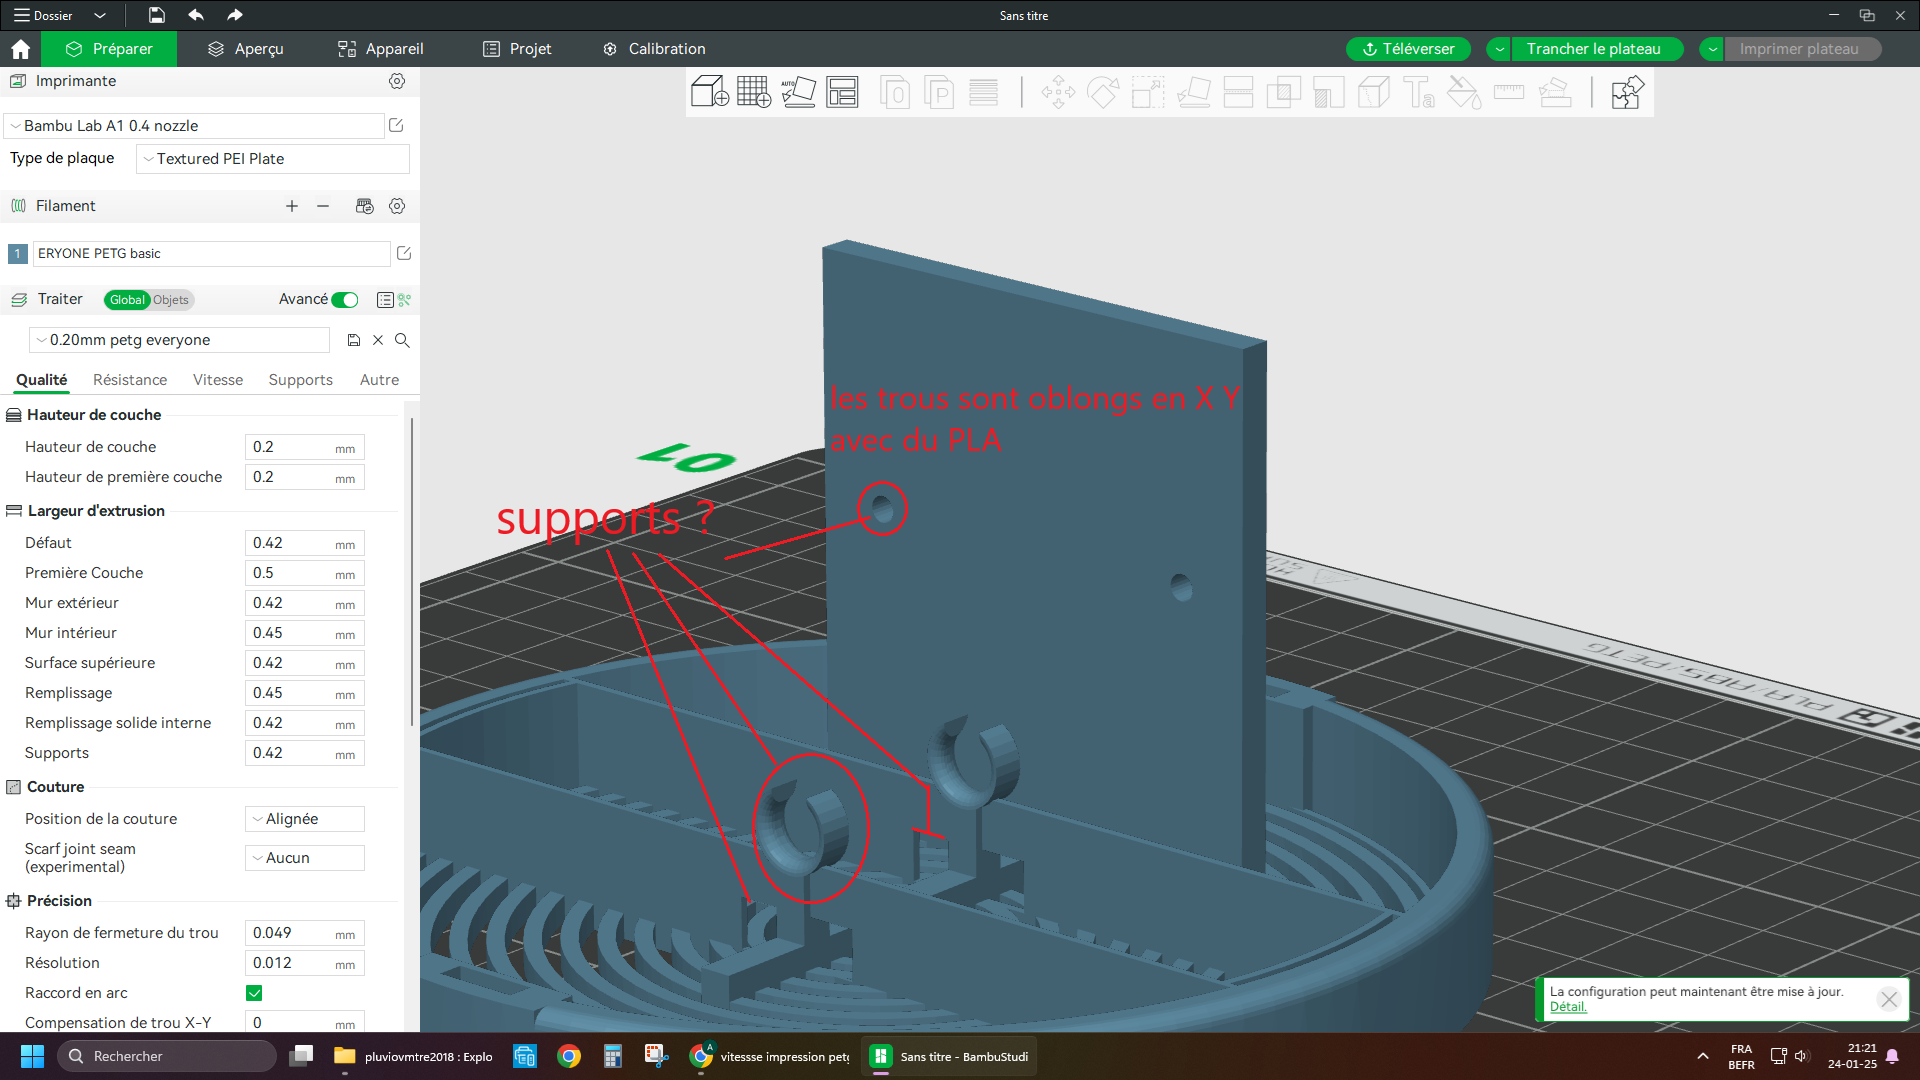Click the Add object cube icon
1920x1080 pixels.
pos(709,92)
